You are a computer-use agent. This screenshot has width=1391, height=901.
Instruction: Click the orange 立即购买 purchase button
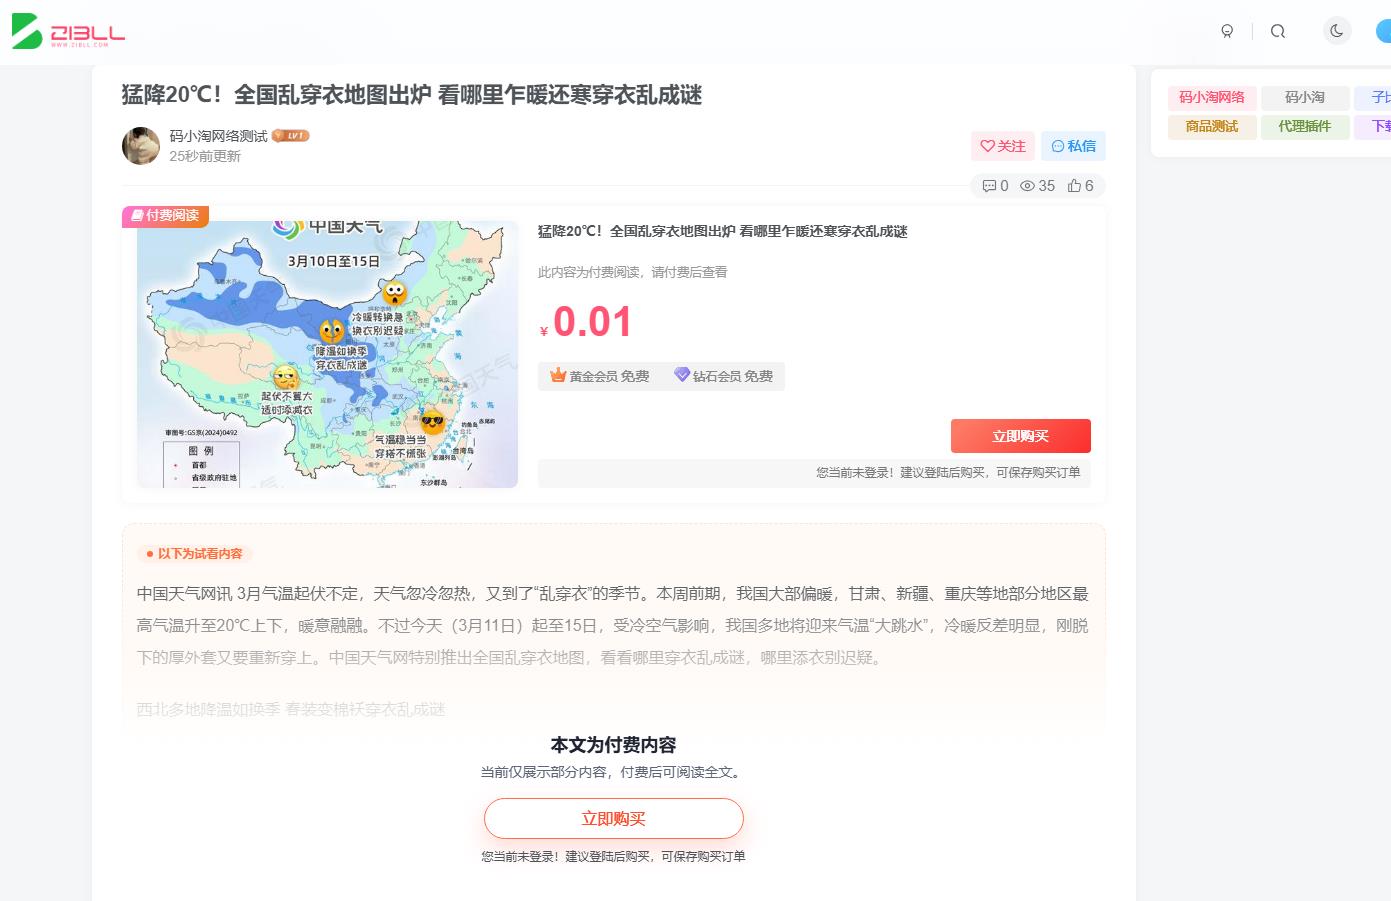pos(1020,436)
